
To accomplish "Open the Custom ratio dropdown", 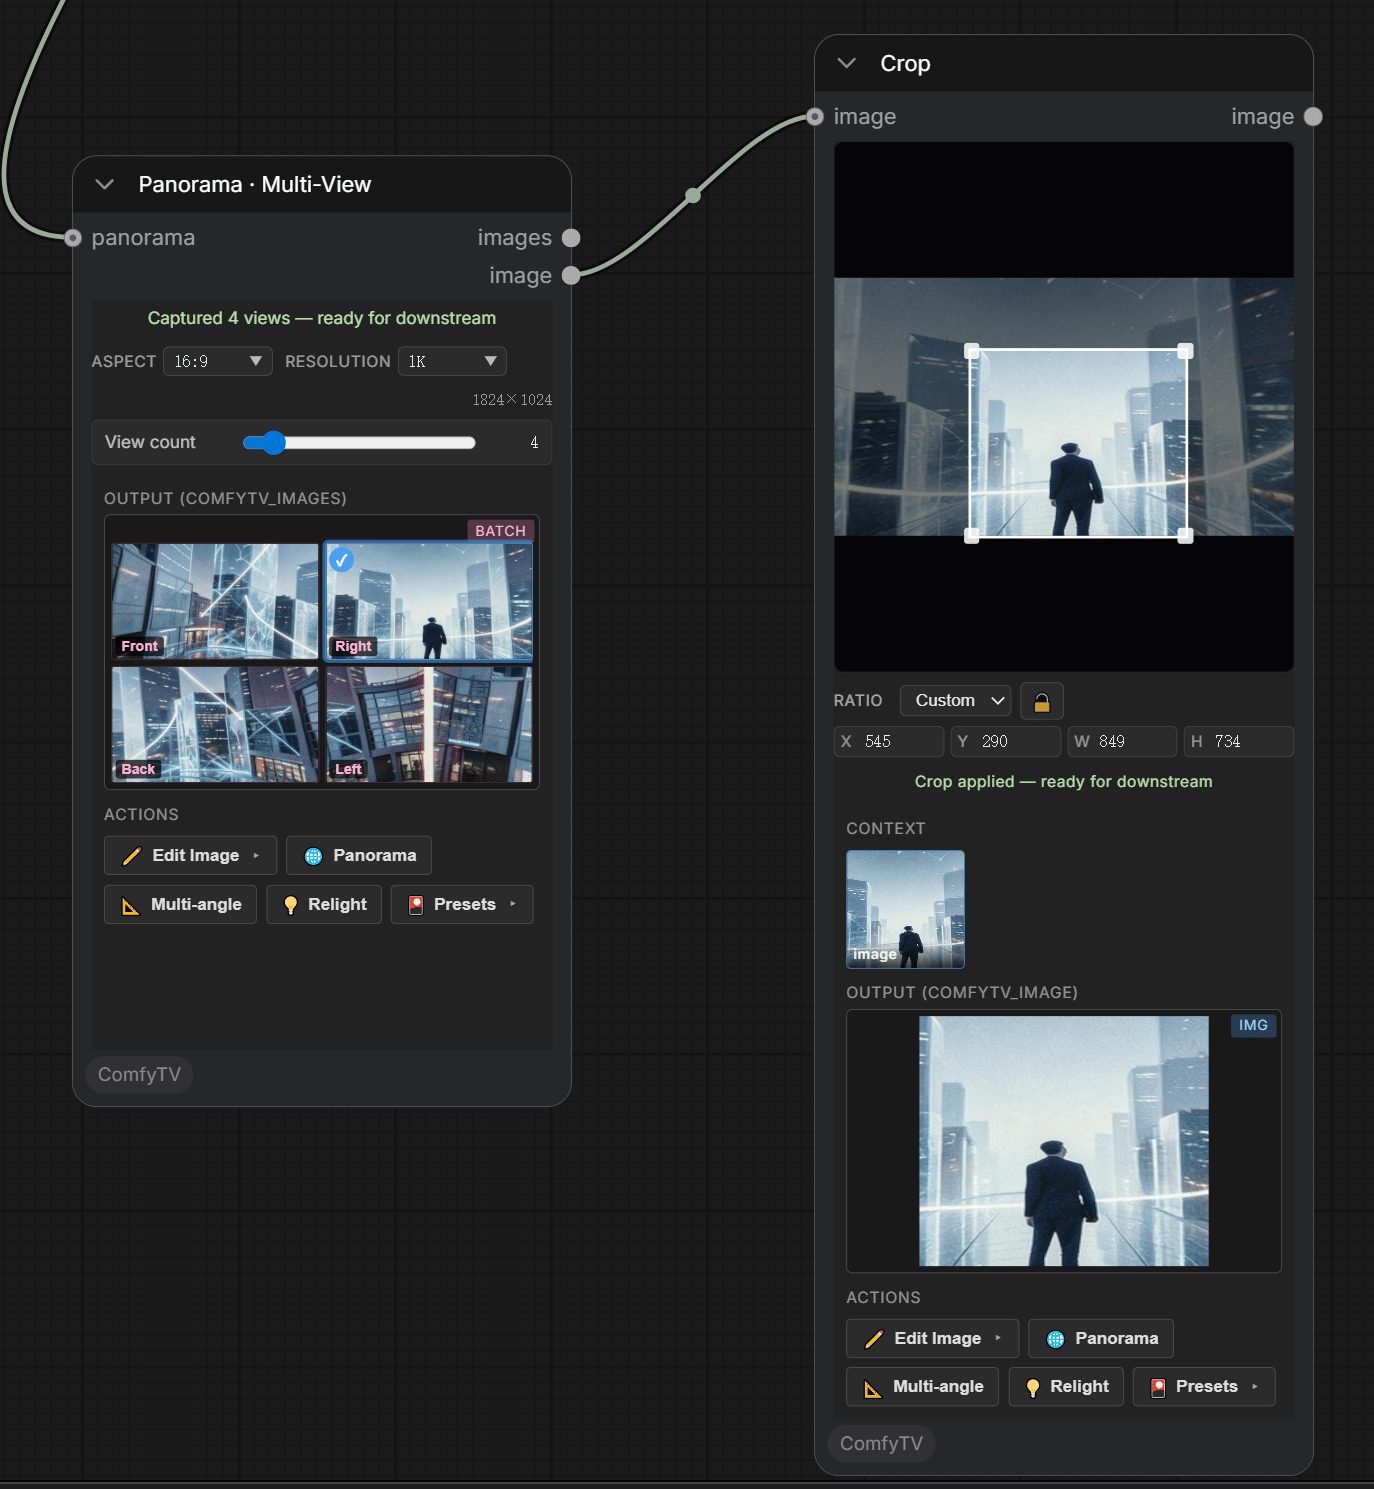I will 955,701.
